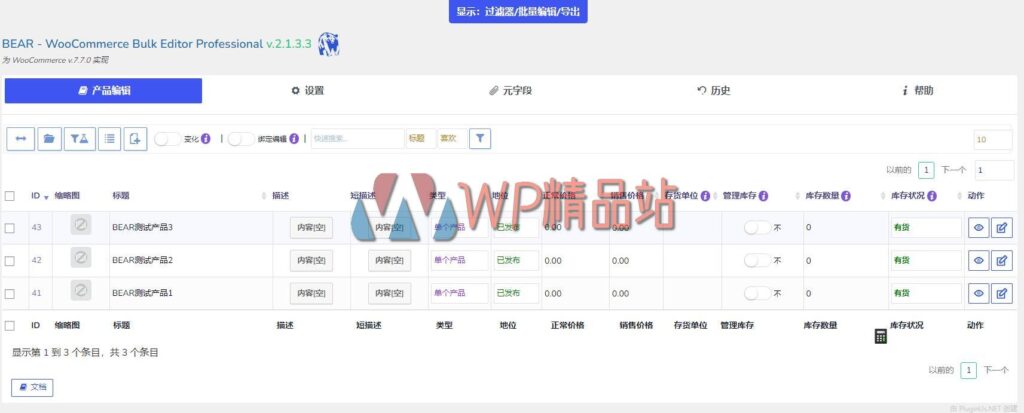
Task: Click the info icon beside 存货单位 header
Action: coord(705,196)
